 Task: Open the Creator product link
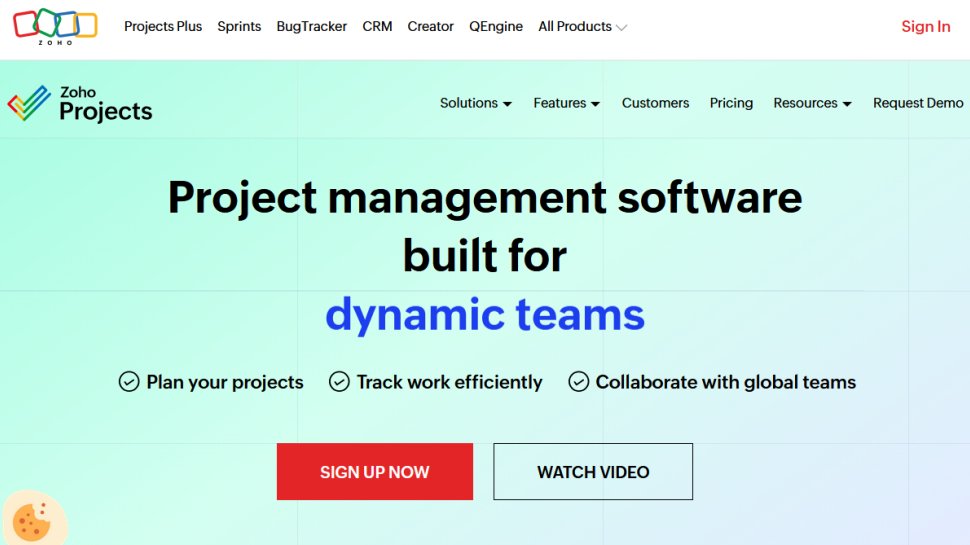click(x=430, y=27)
